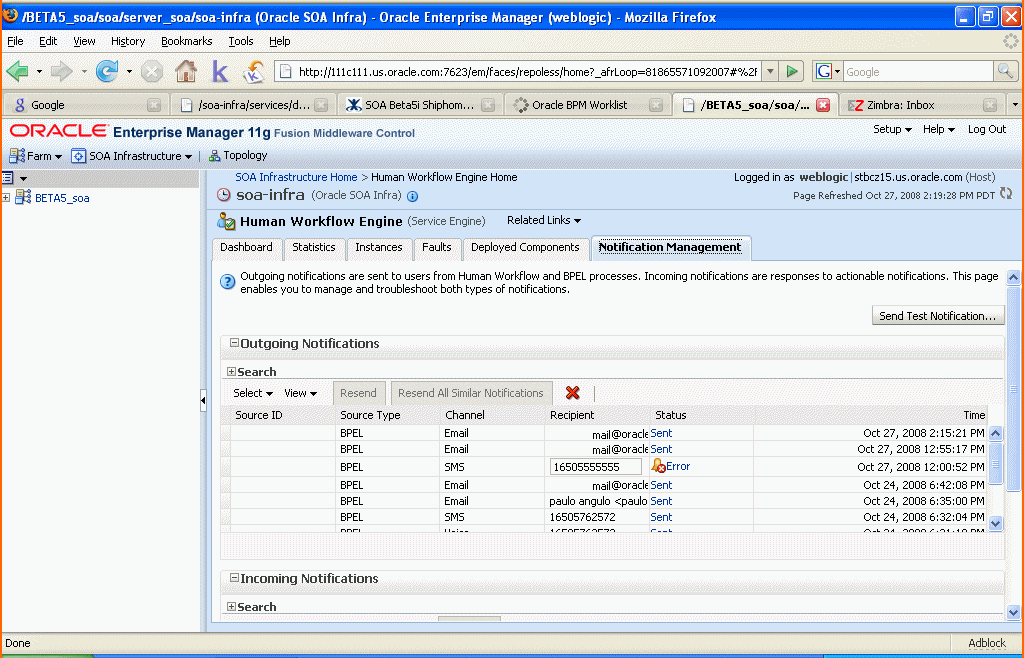Click the red X delete notification icon
This screenshot has width=1024, height=658.
pos(573,392)
